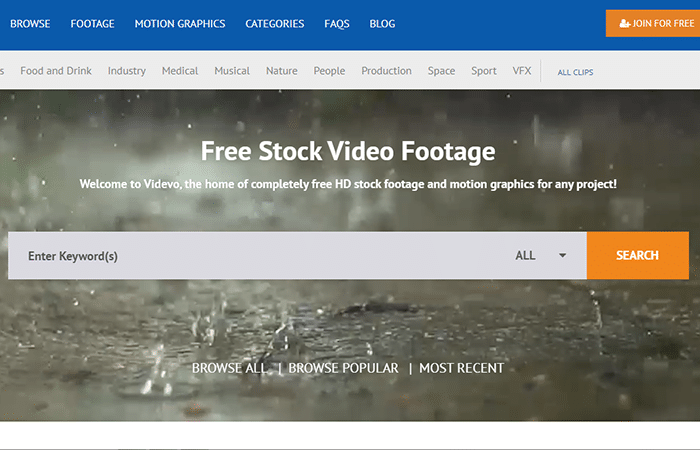
Task: Select the Food and Drink category
Action: [56, 71]
